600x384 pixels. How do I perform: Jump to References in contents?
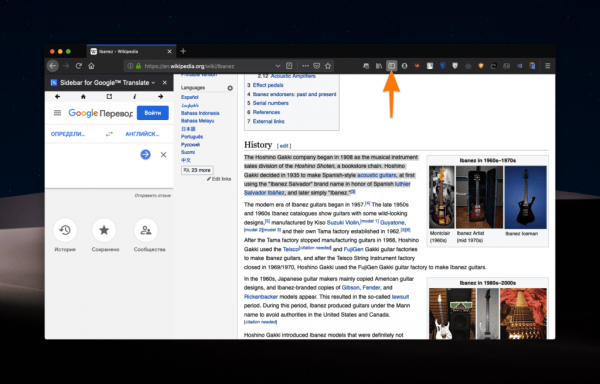(x=266, y=112)
